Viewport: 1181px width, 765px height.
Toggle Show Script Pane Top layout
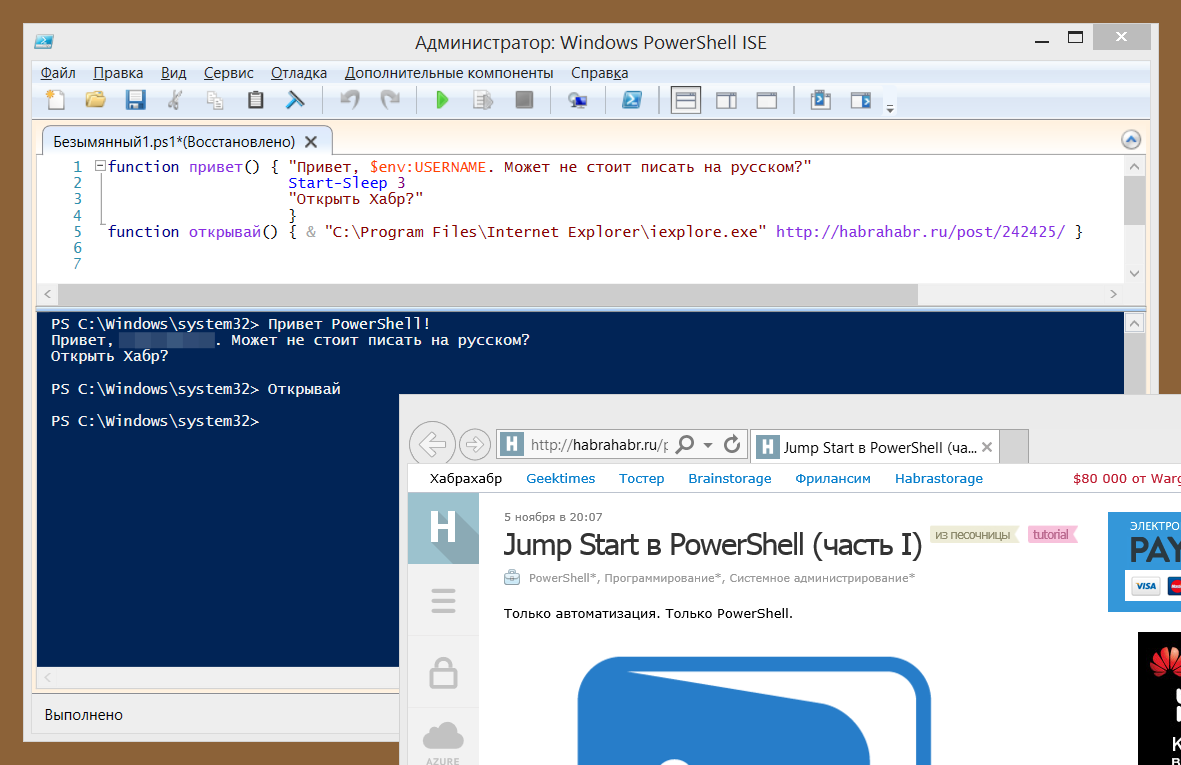coord(685,100)
